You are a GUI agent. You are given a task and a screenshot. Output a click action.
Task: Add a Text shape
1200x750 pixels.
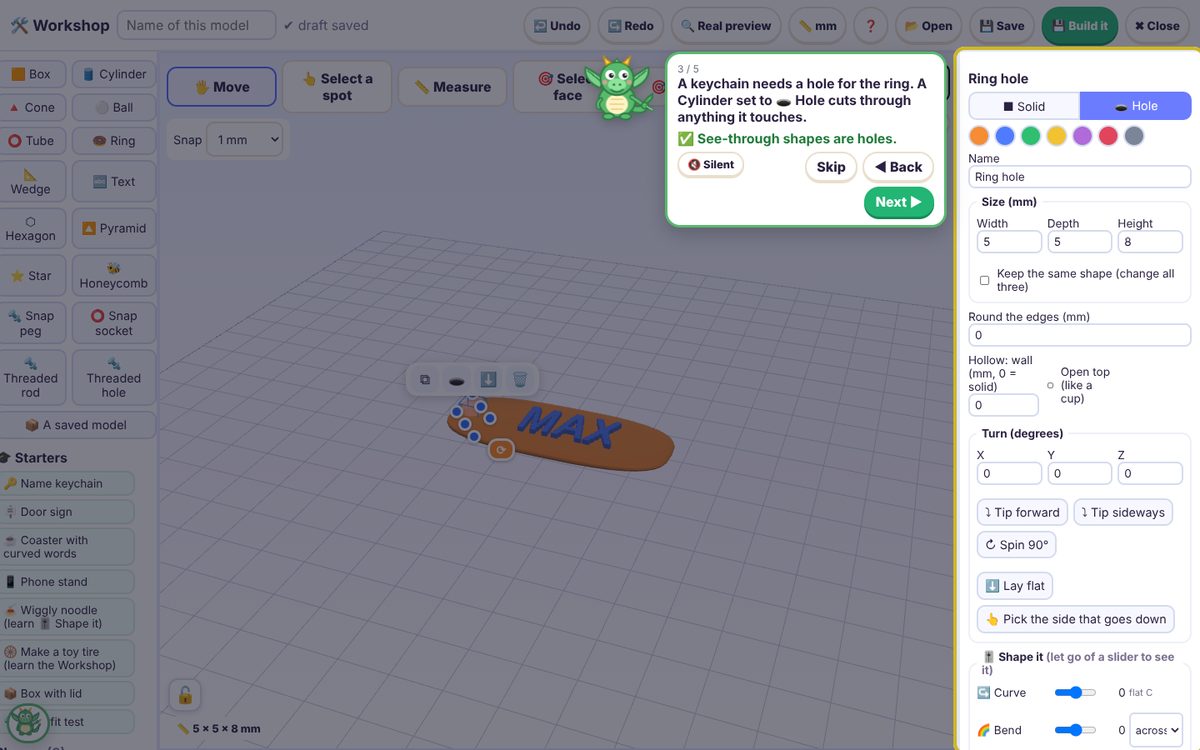point(114,181)
